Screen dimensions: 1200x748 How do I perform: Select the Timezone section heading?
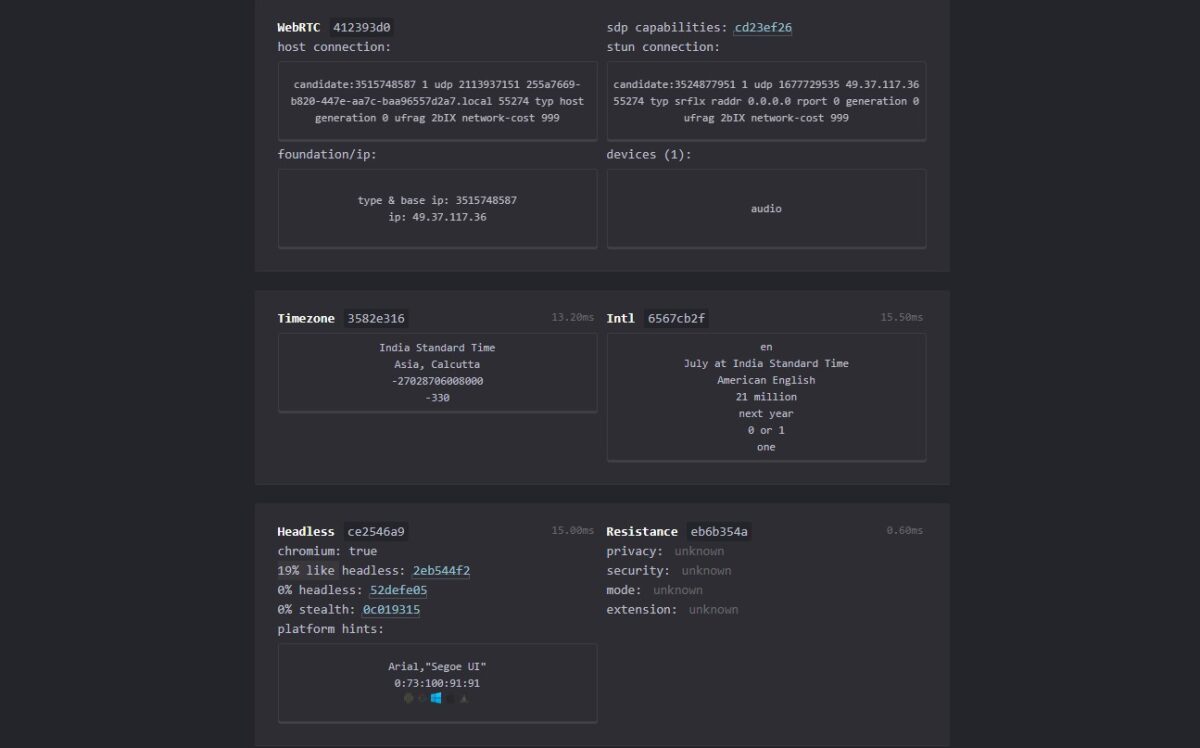[306, 319]
